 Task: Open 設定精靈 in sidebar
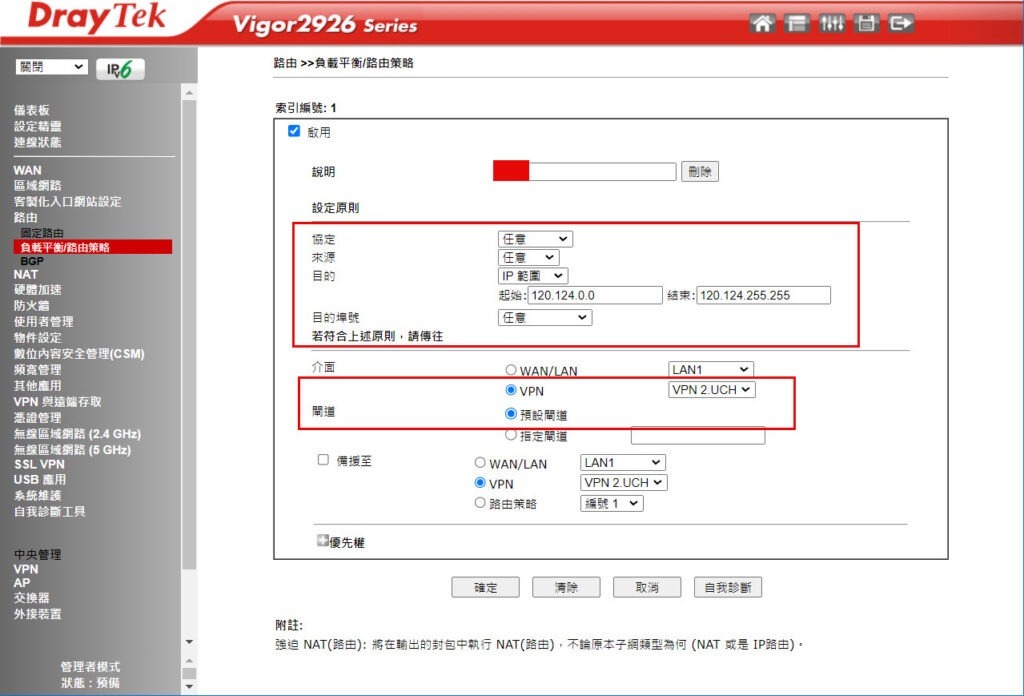pos(37,126)
